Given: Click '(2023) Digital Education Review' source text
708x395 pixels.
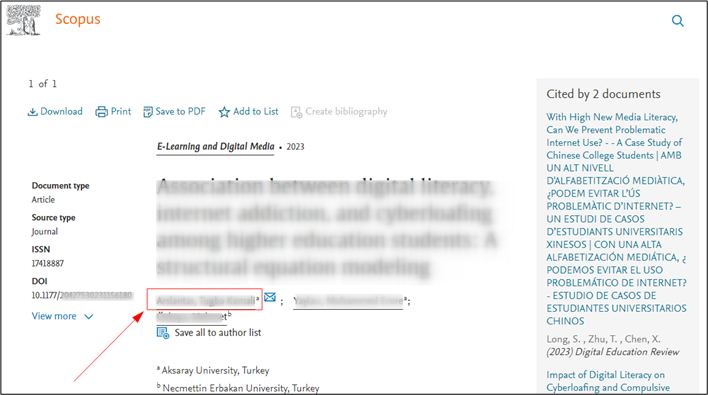Looking at the screenshot, I should click(613, 352).
